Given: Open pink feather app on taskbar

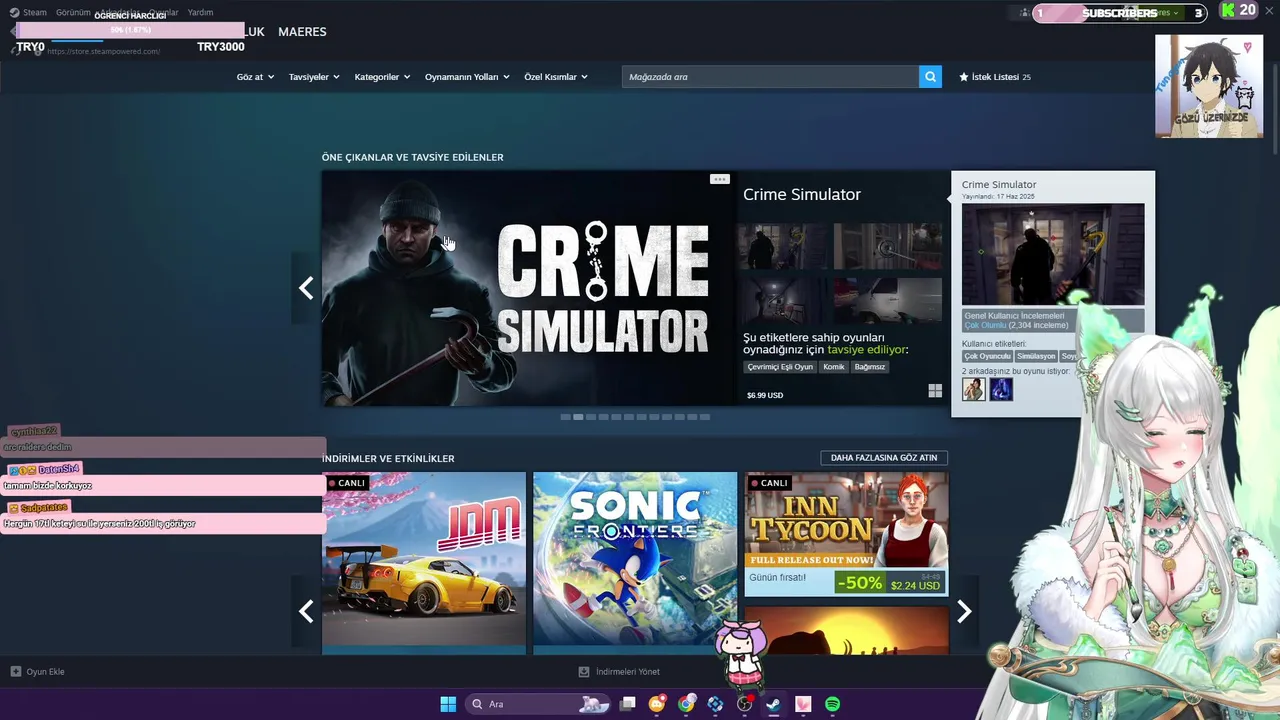Looking at the screenshot, I should pyautogui.click(x=803, y=704).
